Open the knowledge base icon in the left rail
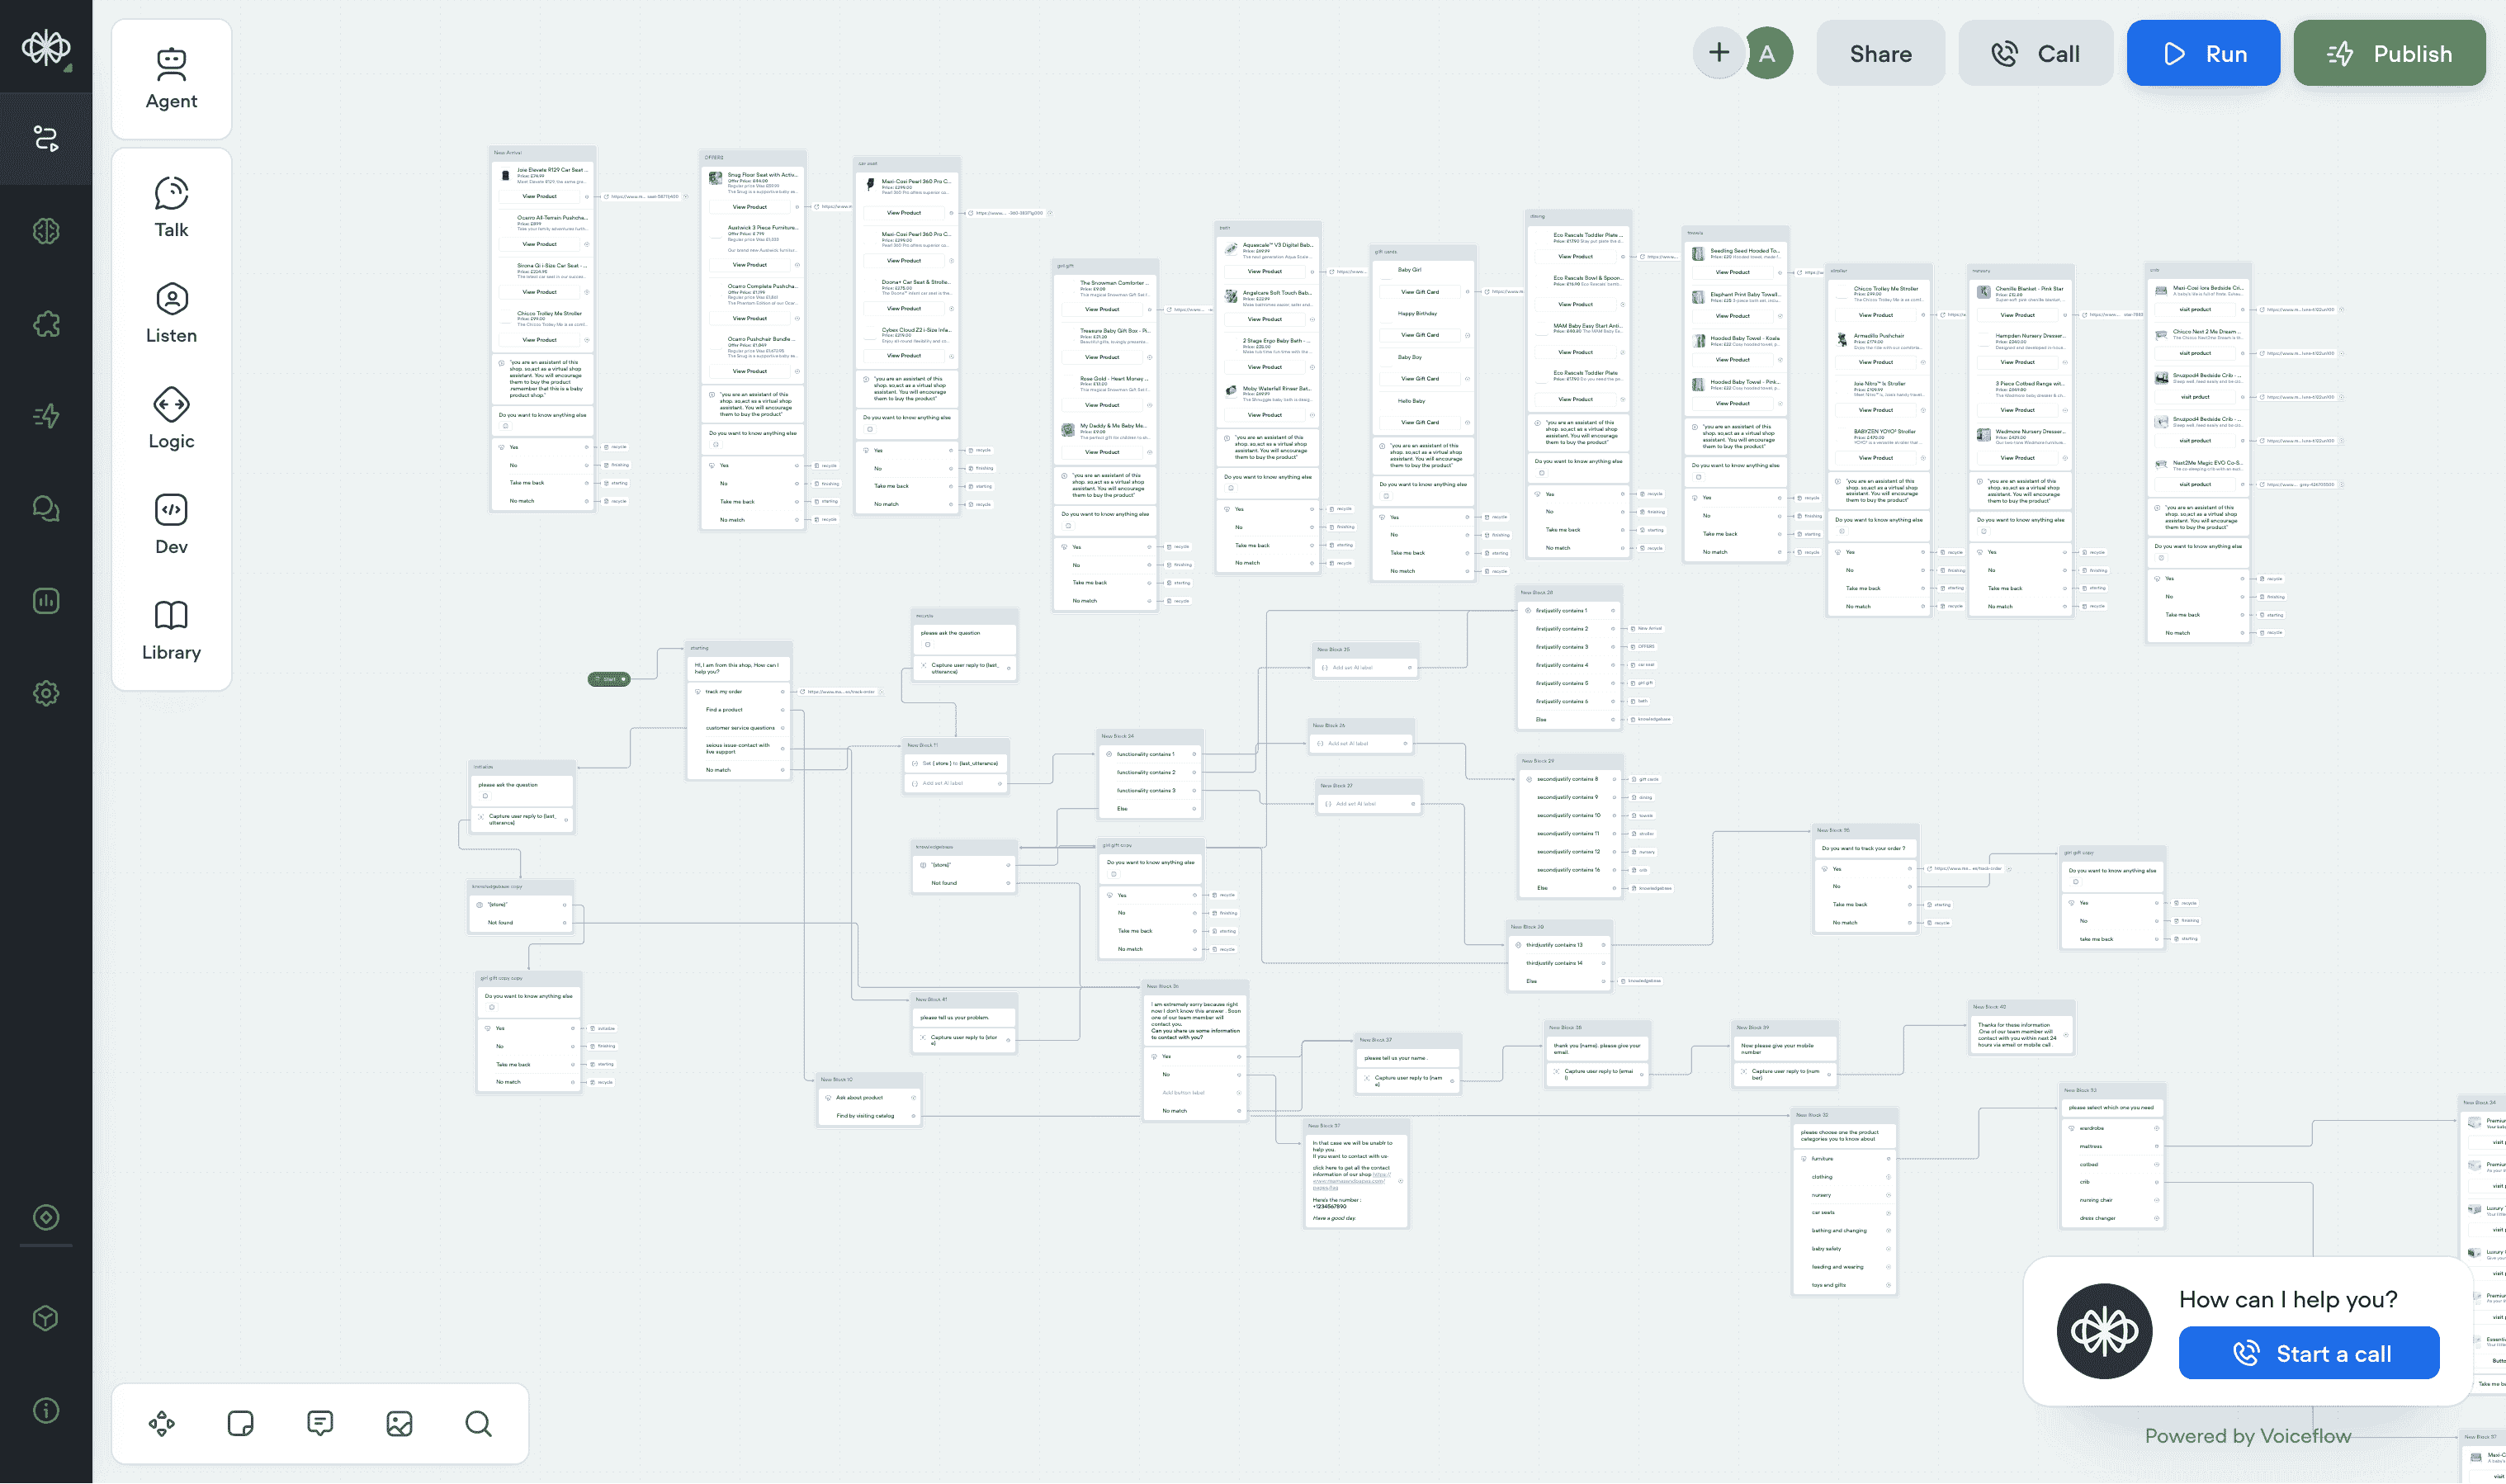This screenshot has height=1484, width=2506. click(x=47, y=231)
